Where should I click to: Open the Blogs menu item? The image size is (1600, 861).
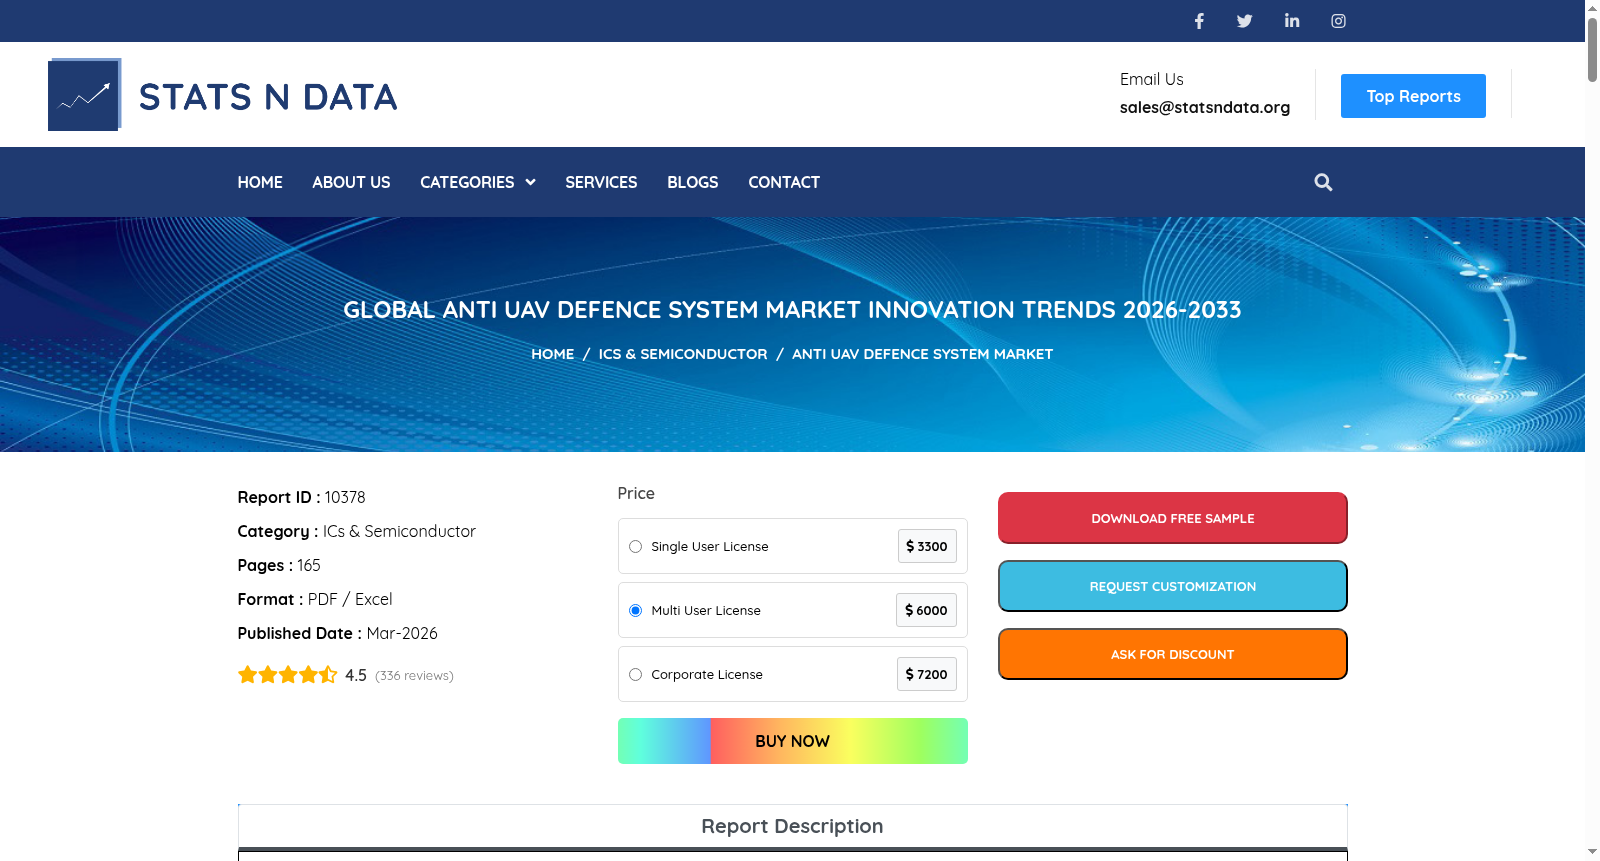click(x=693, y=182)
